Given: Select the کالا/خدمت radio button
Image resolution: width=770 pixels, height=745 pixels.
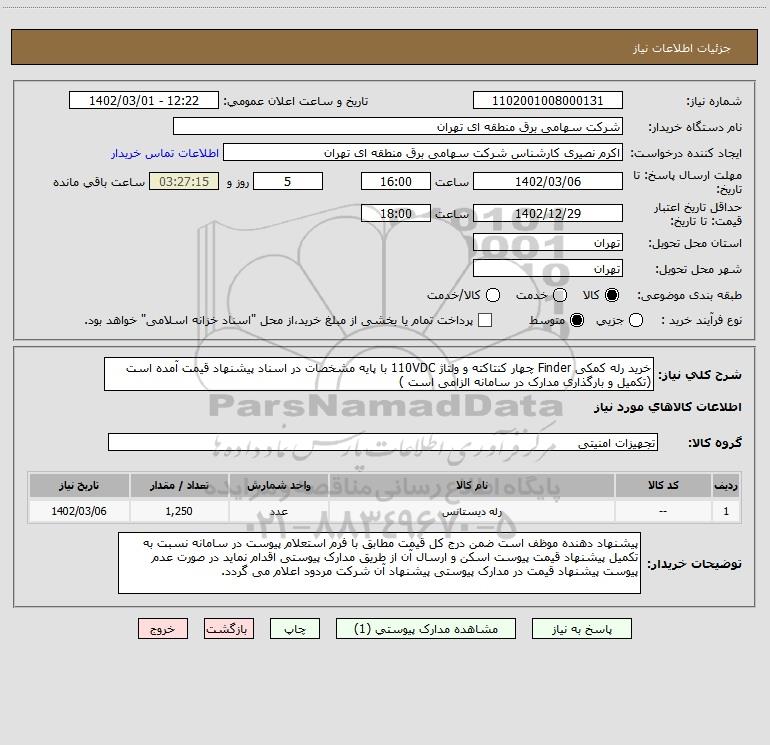Looking at the screenshot, I should click(x=493, y=295).
